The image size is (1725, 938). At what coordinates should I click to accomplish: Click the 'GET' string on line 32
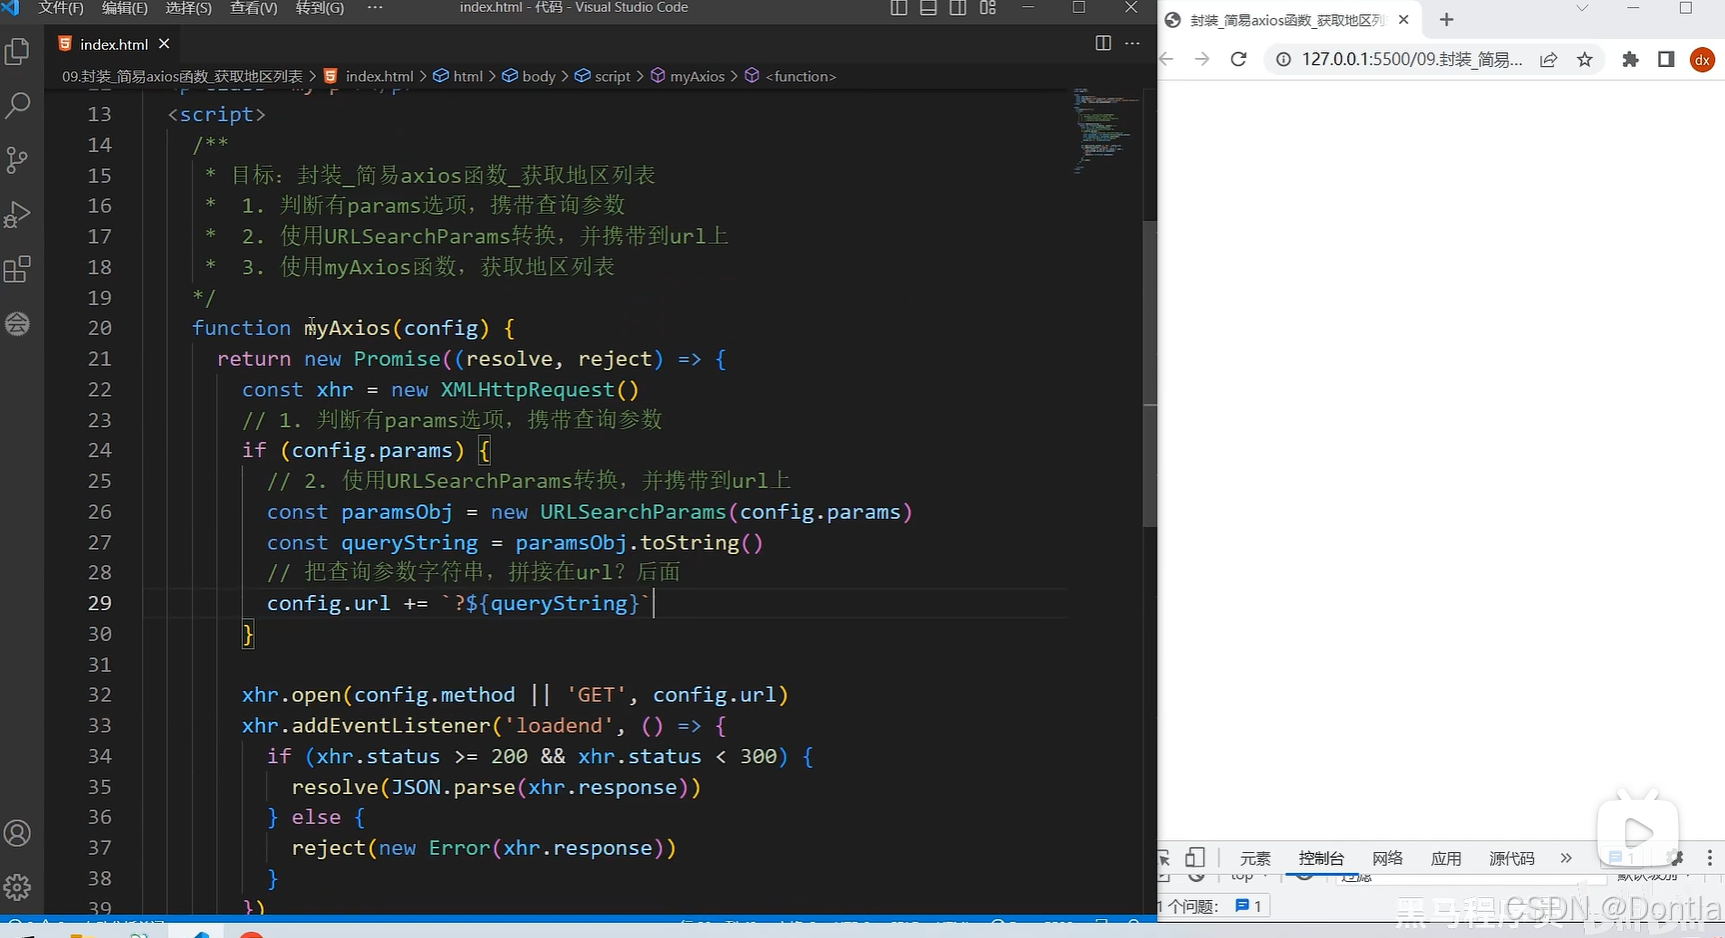pyautogui.click(x=596, y=695)
